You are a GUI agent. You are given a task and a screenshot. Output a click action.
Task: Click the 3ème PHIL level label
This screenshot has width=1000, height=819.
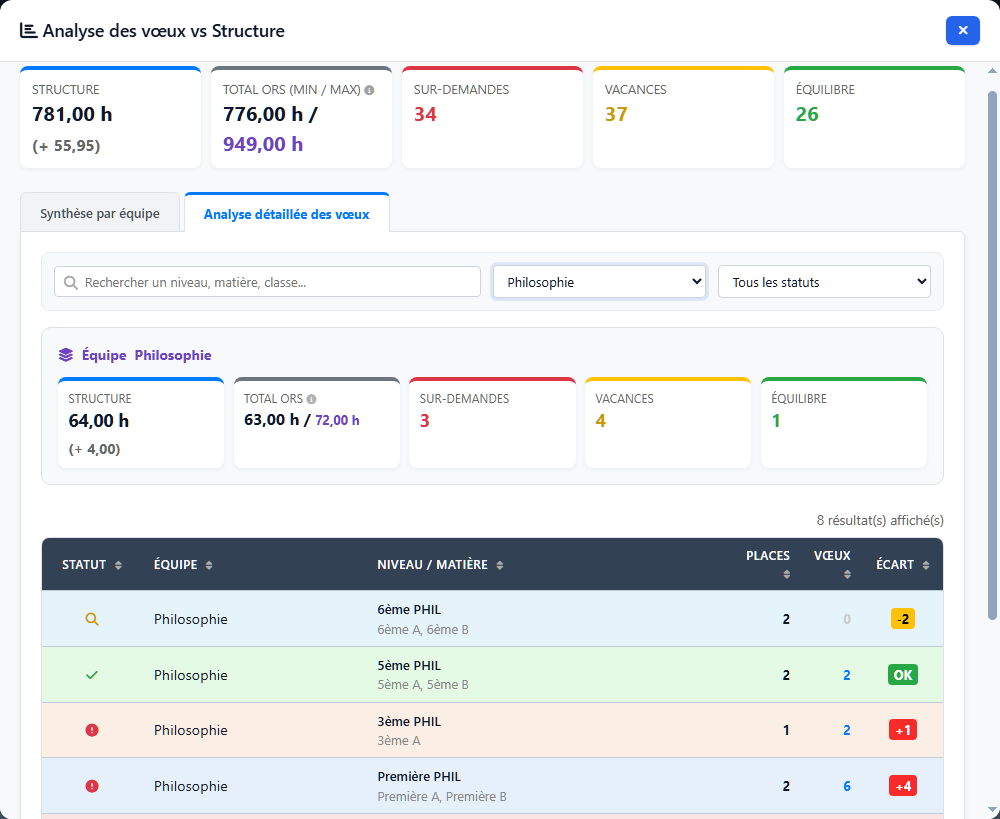coord(409,721)
